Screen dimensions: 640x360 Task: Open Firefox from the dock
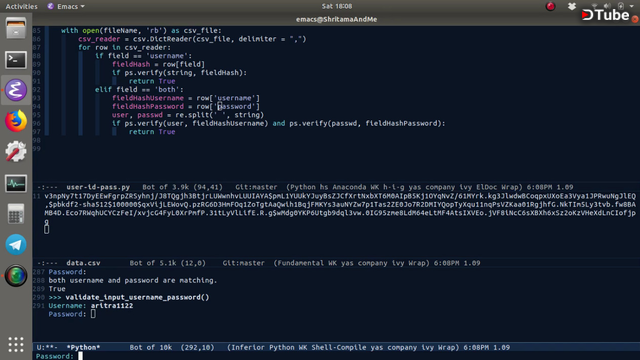(x=16, y=121)
